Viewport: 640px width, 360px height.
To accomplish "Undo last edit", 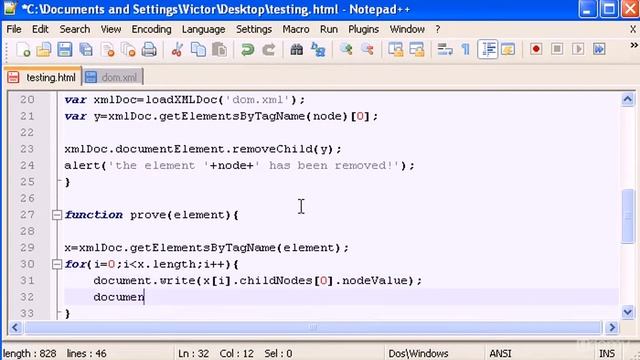I will tap(247, 50).
